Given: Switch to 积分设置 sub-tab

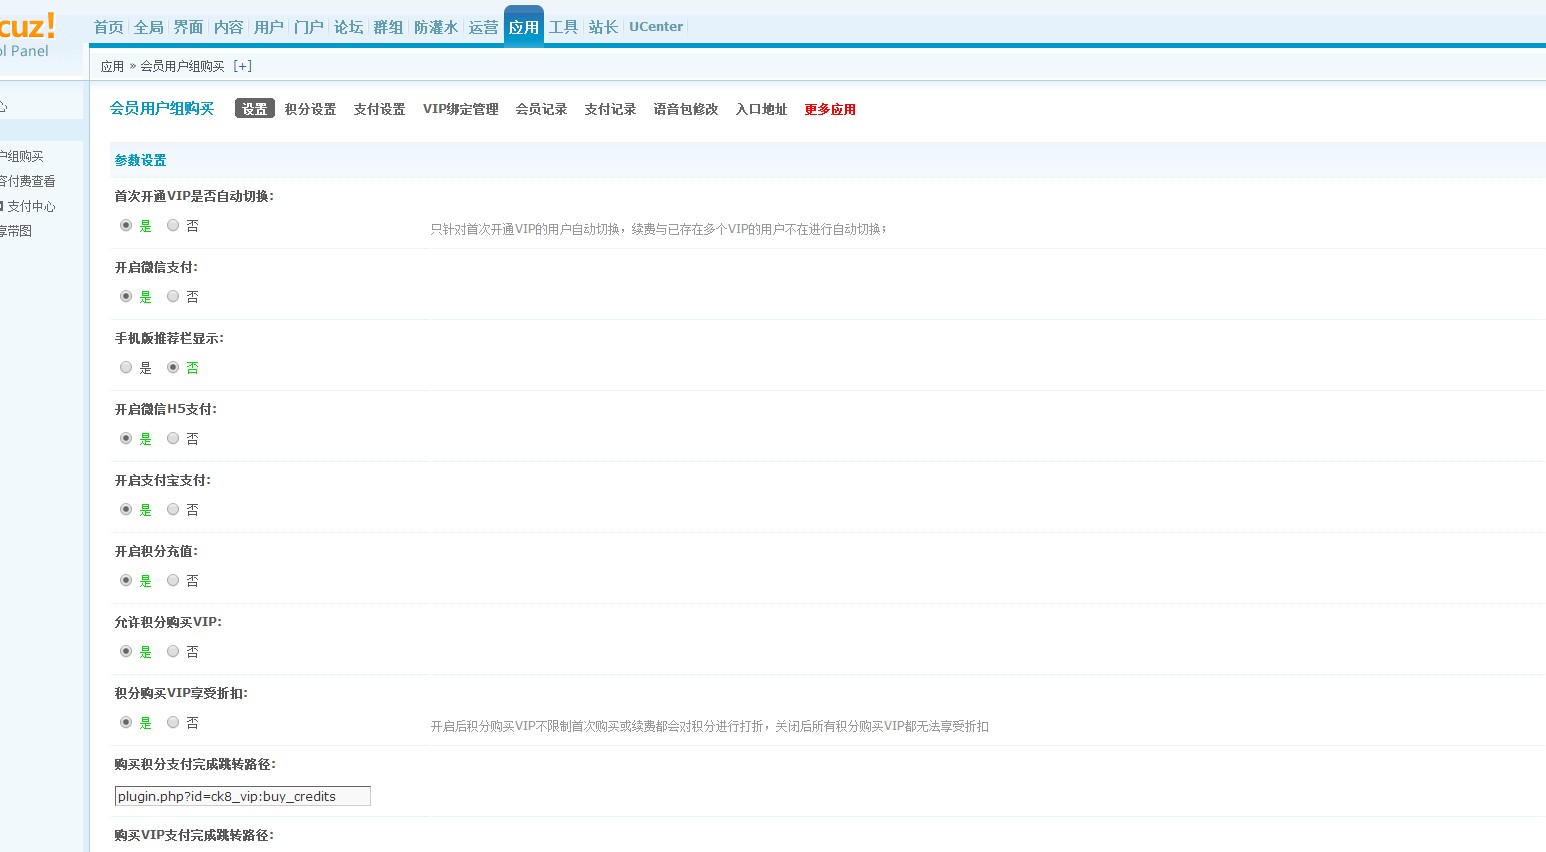Looking at the screenshot, I should [x=310, y=109].
